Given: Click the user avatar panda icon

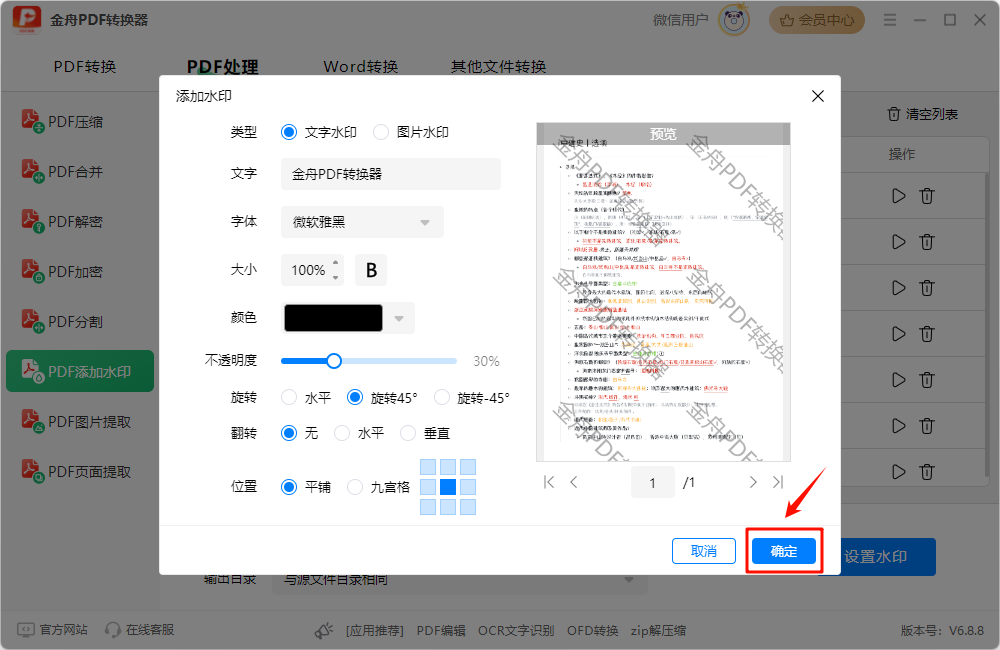Looking at the screenshot, I should (x=734, y=20).
